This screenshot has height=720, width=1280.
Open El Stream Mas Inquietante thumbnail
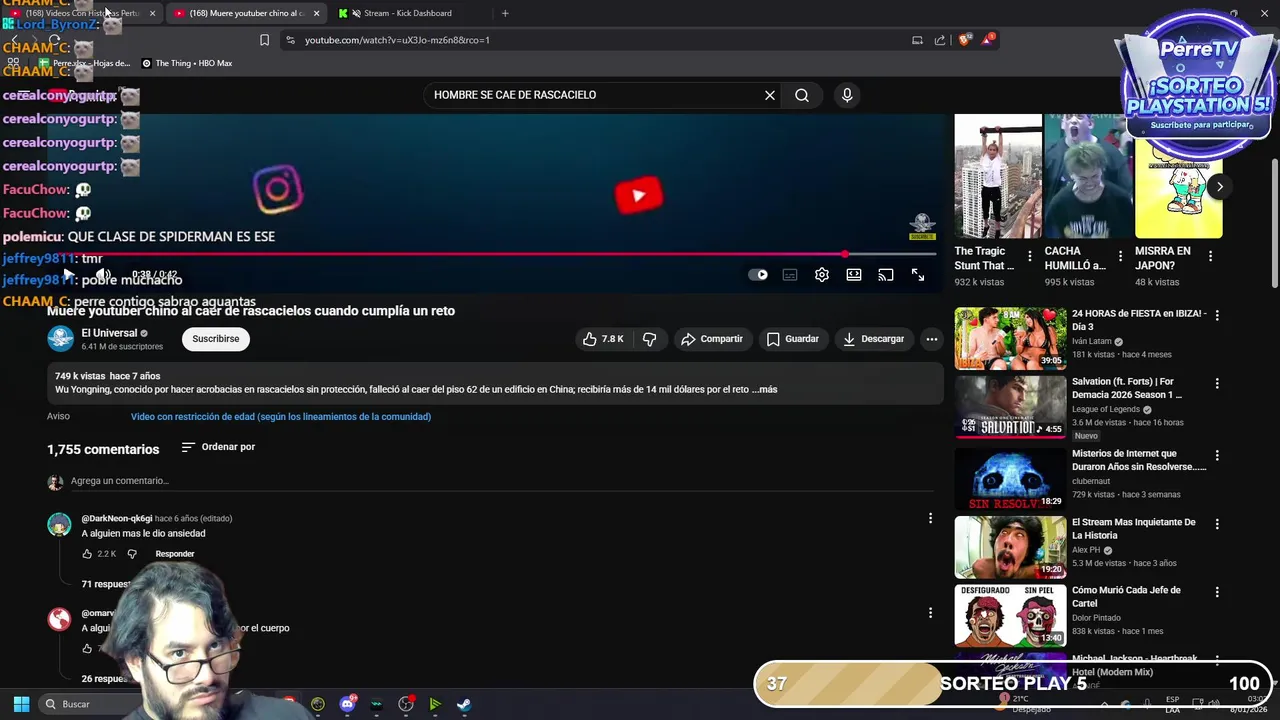pos(1010,547)
